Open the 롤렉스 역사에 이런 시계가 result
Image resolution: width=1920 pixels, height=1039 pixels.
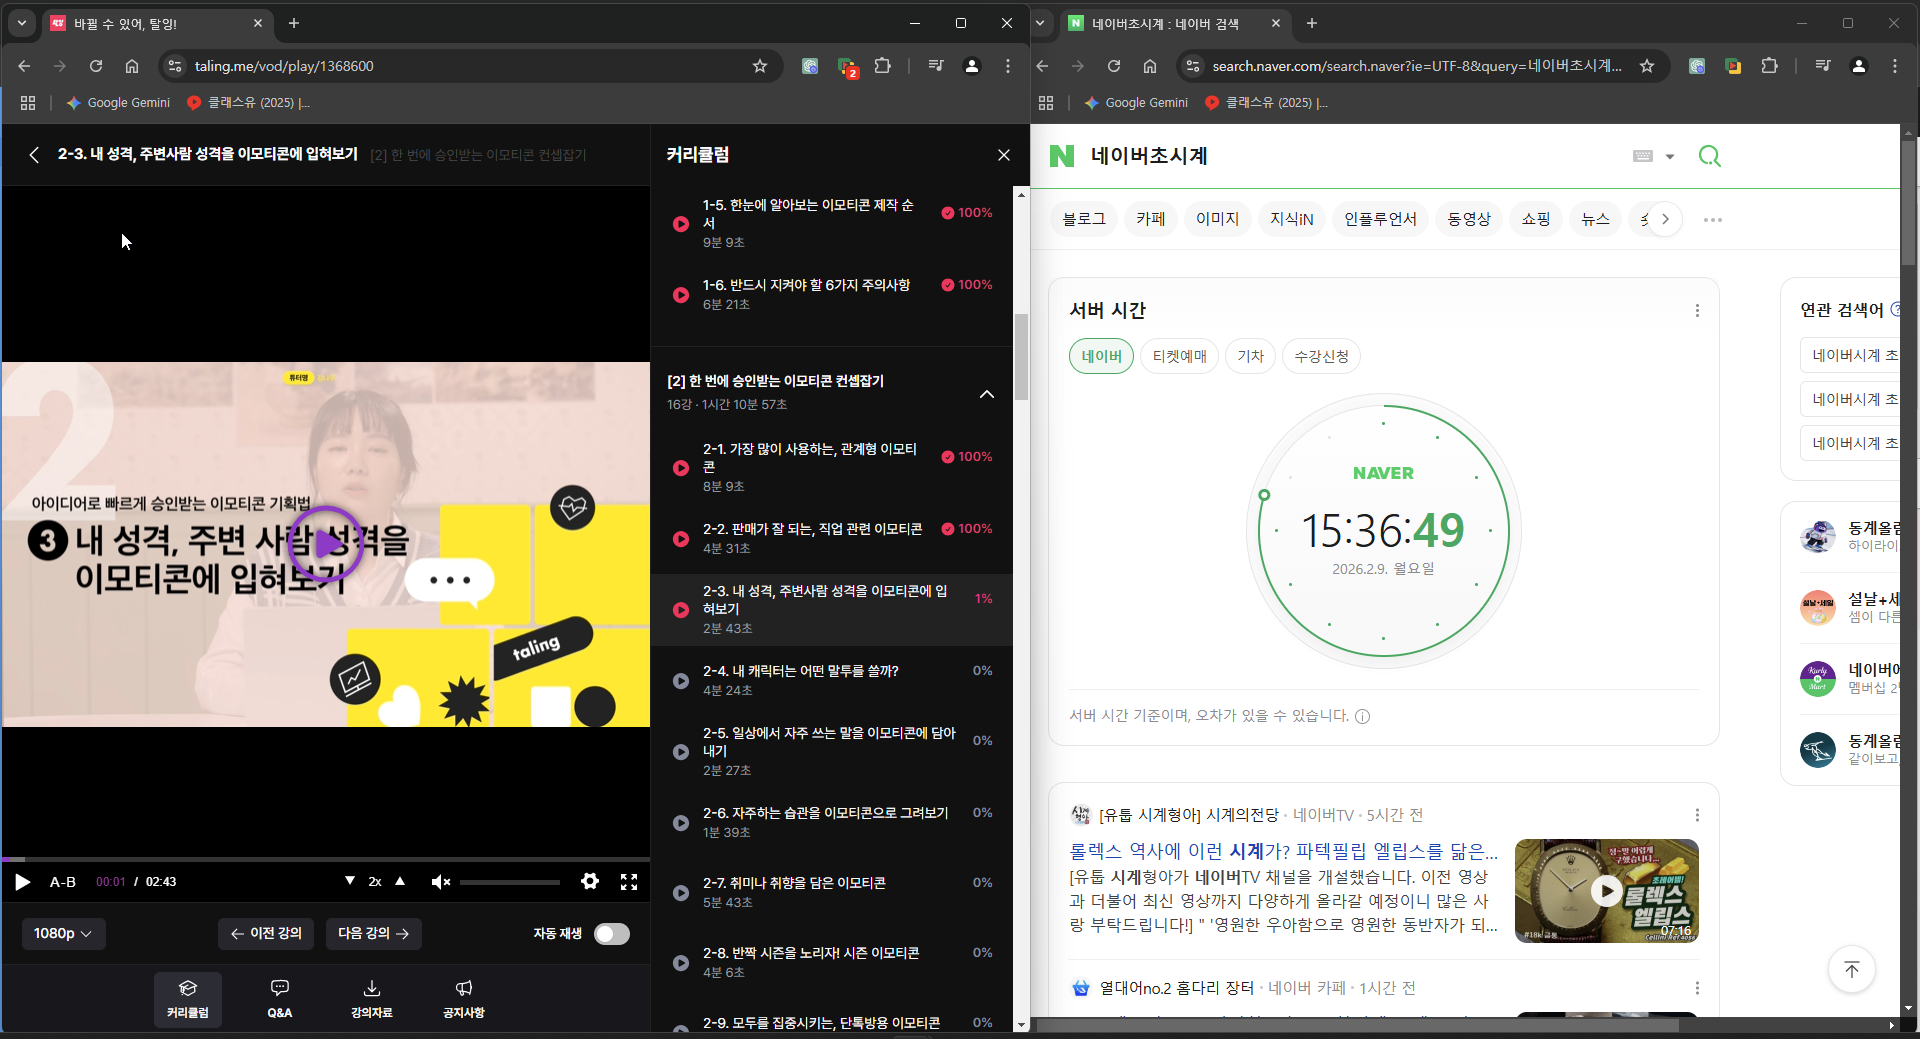1284,851
